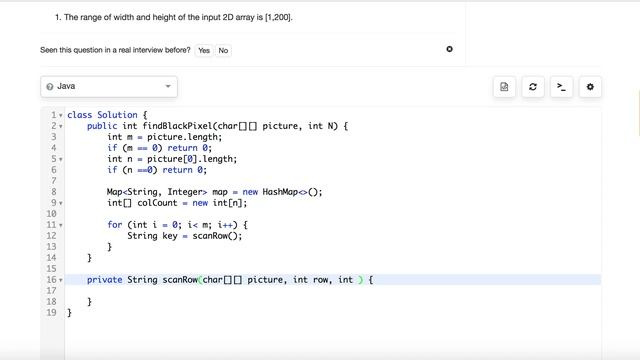
Task: Place cursor inside scanRow parameter list after 'int'
Action: [x=356, y=280]
